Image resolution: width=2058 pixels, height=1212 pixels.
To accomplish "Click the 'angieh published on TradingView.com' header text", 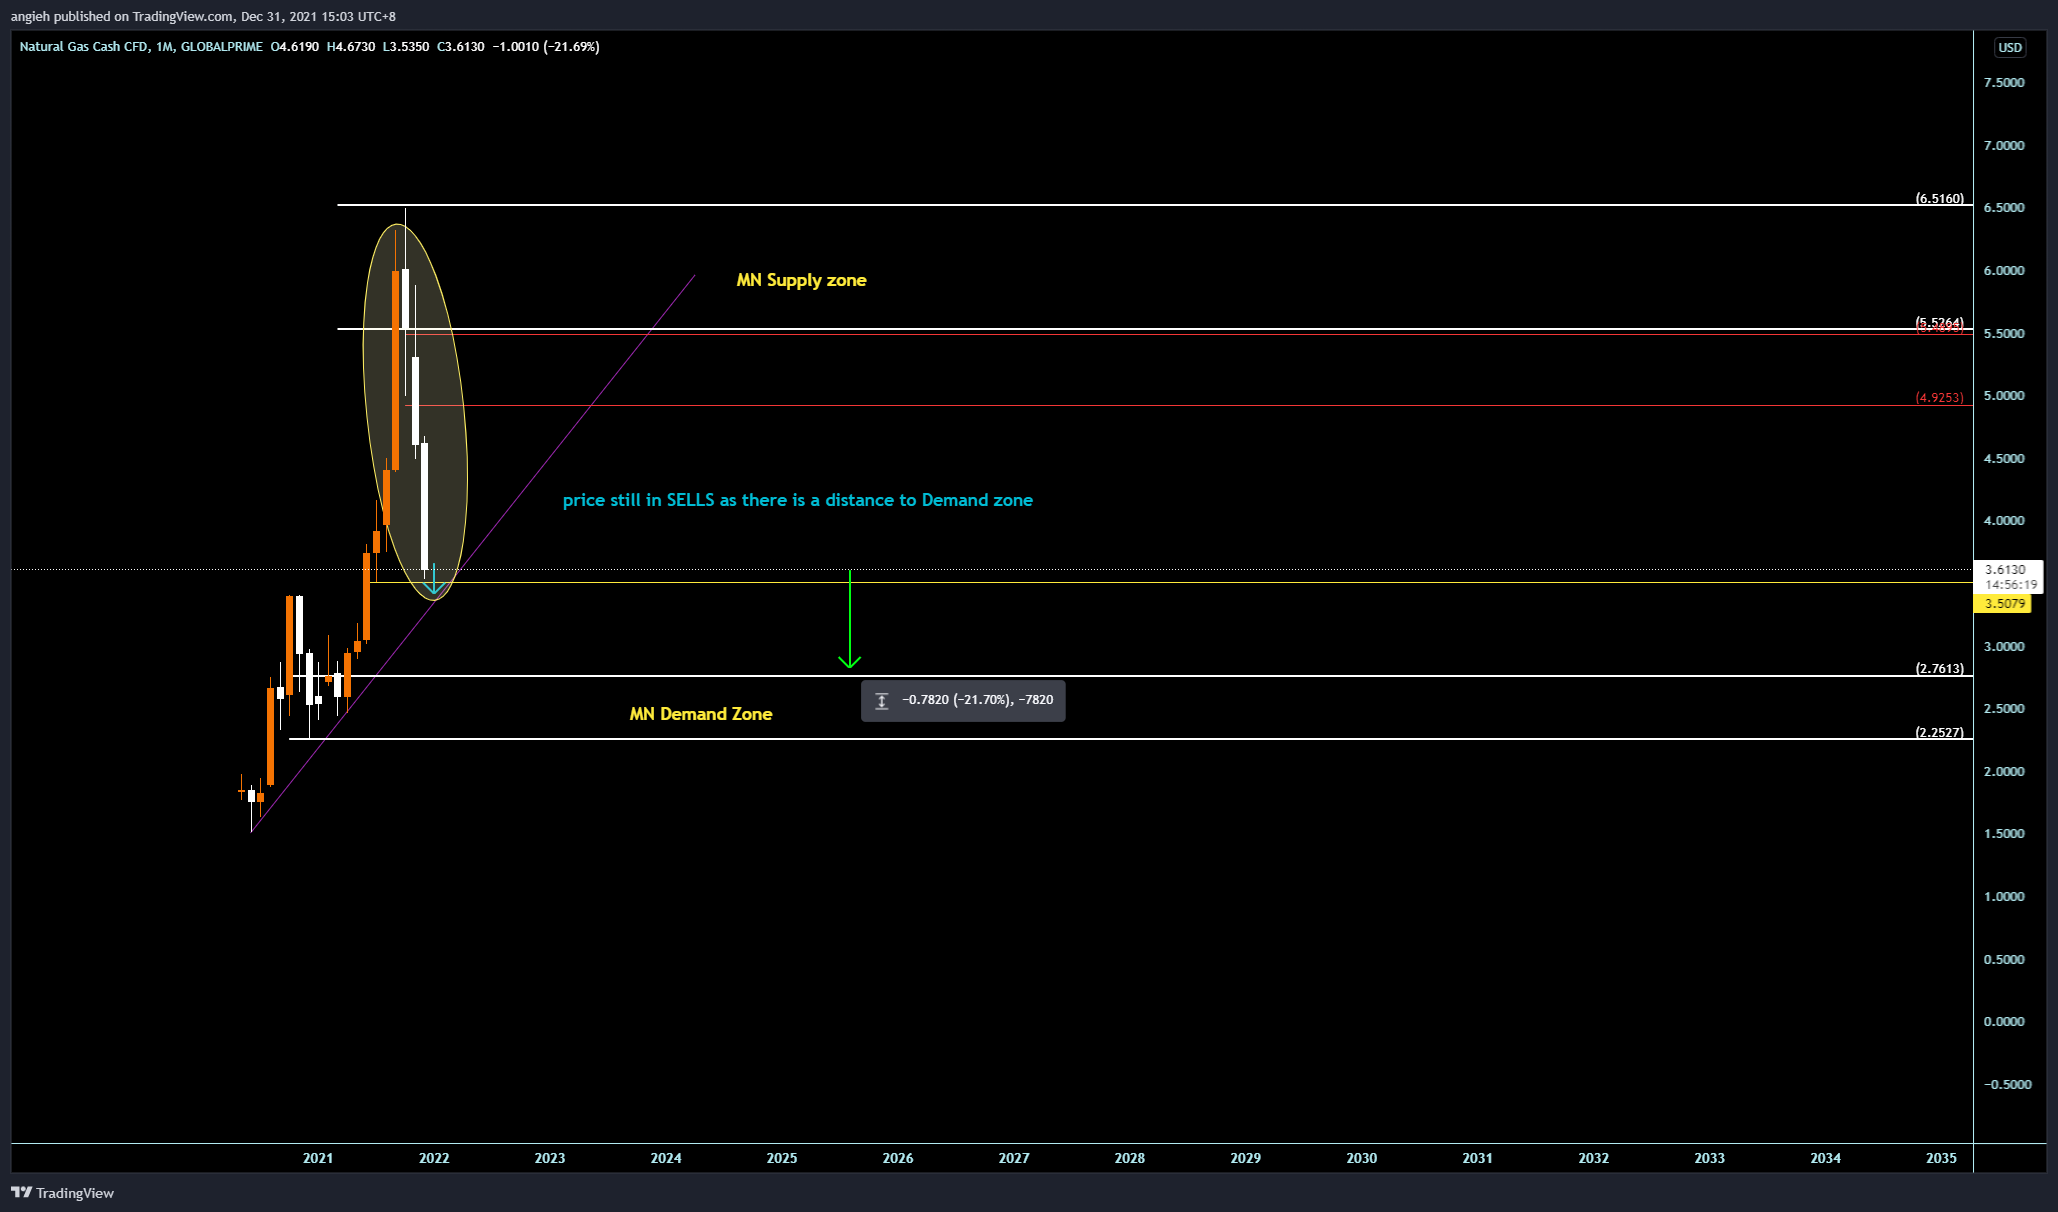I will pyautogui.click(x=203, y=17).
